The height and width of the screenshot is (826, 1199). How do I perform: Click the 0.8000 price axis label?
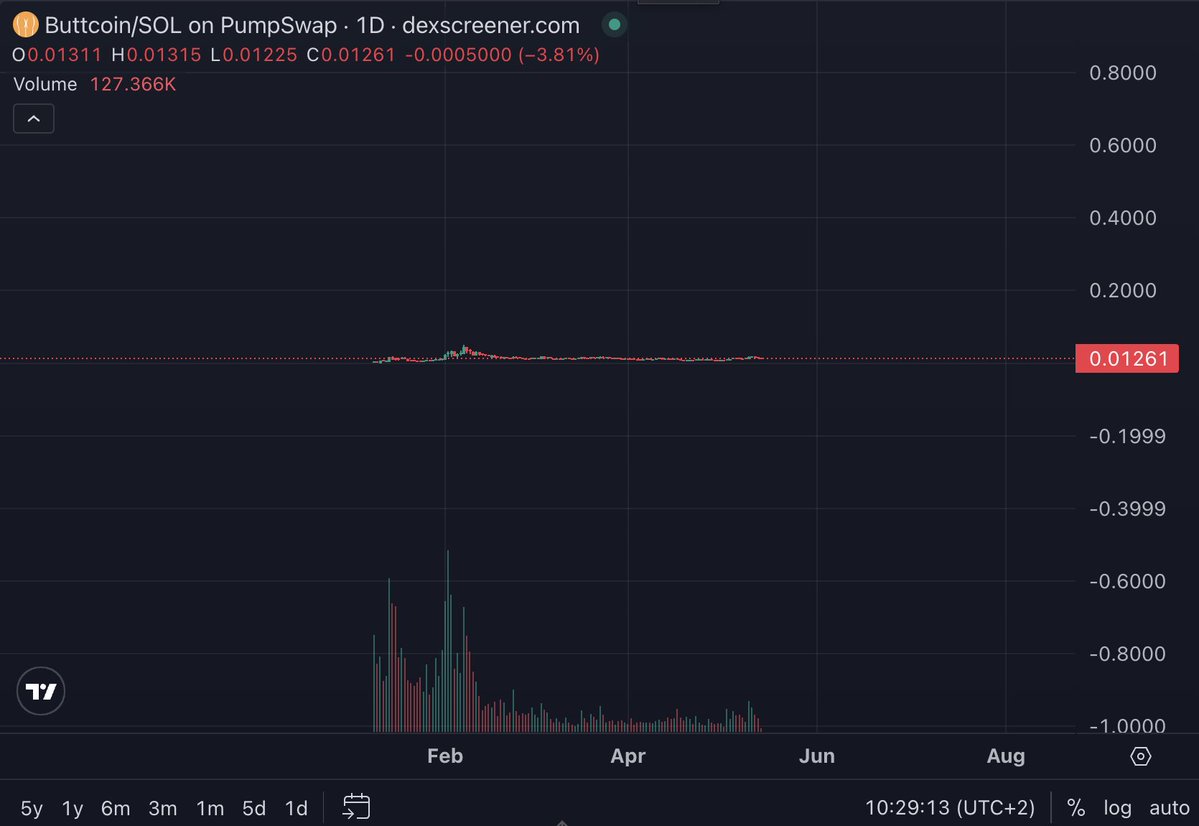tap(1123, 73)
